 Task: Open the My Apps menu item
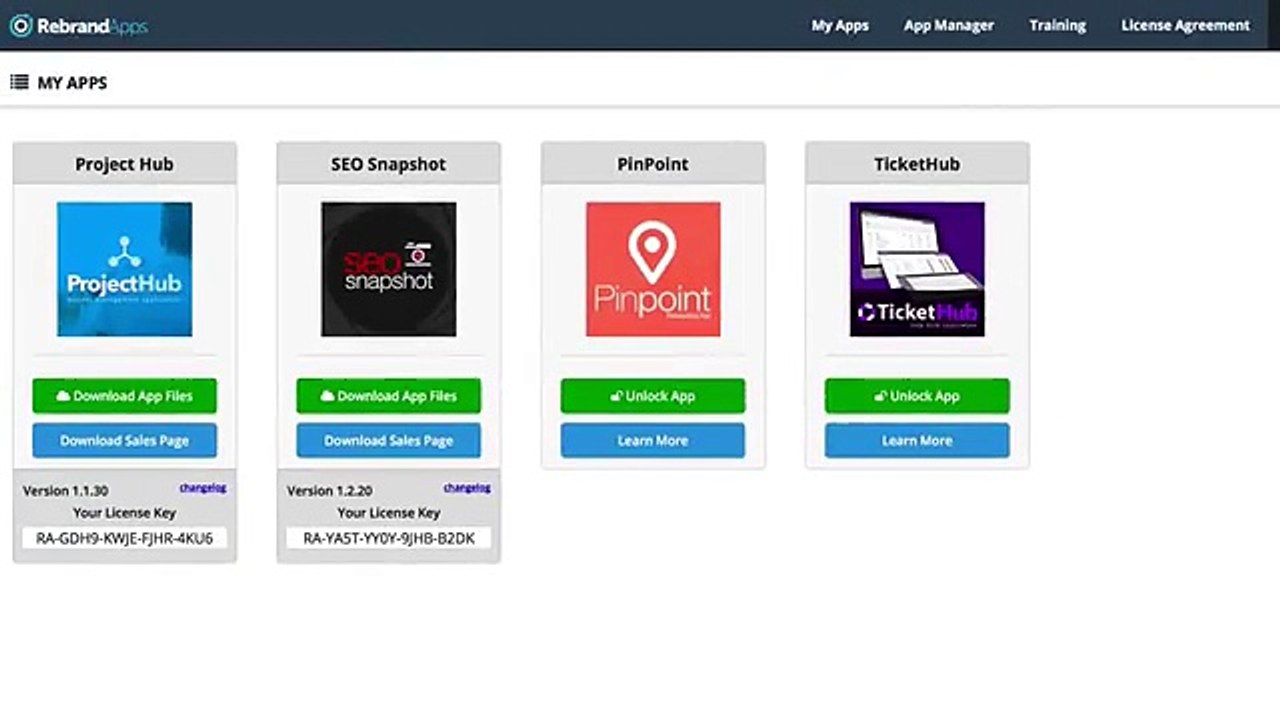pos(840,26)
